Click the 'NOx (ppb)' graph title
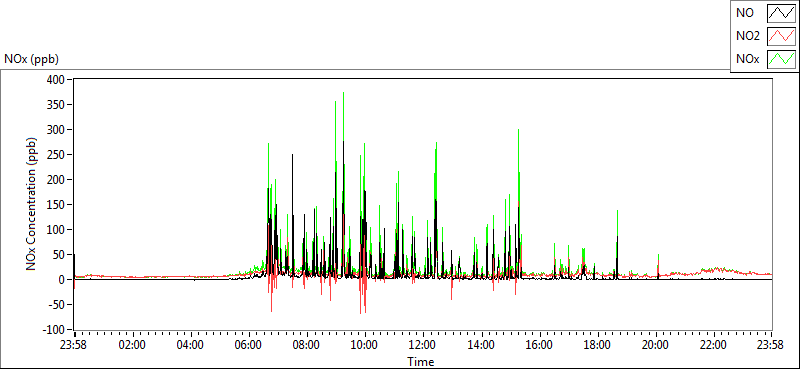This screenshot has width=800, height=369. click(x=31, y=59)
